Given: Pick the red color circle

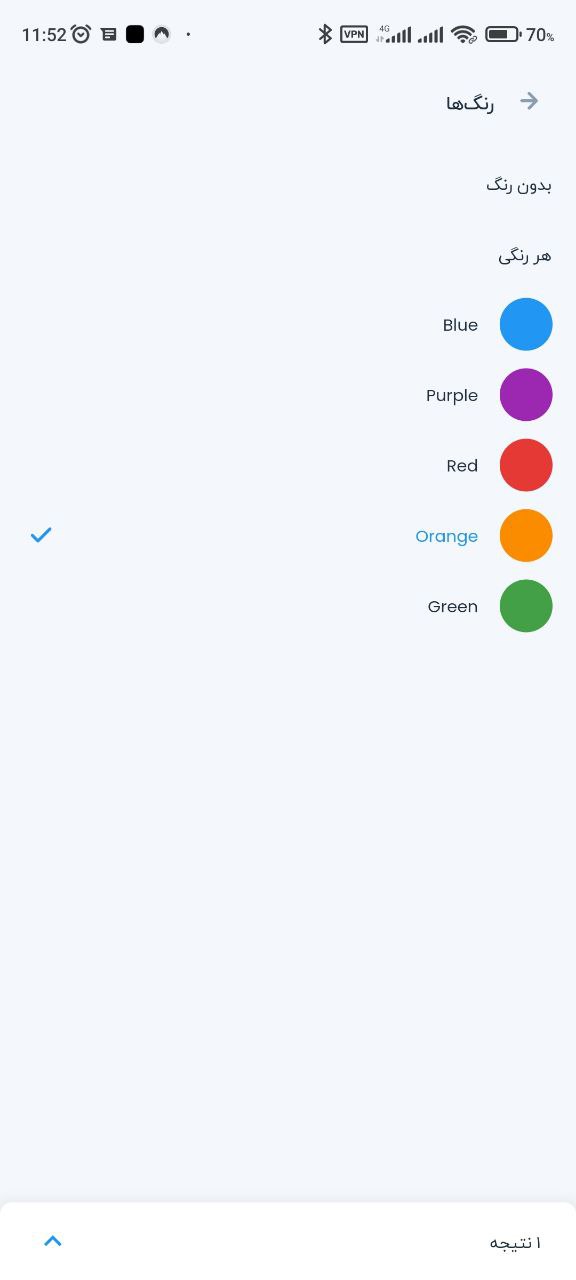Looking at the screenshot, I should [526, 465].
